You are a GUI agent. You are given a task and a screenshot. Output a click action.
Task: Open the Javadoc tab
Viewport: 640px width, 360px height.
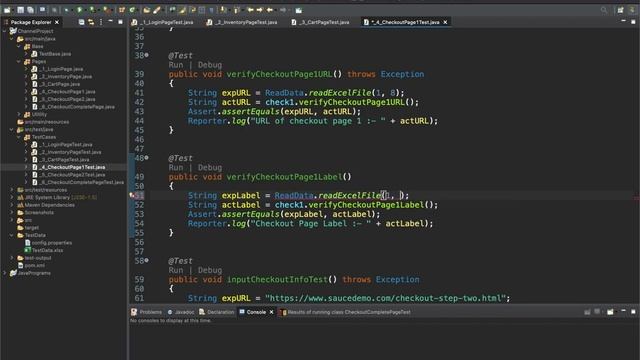pyautogui.click(x=181, y=312)
